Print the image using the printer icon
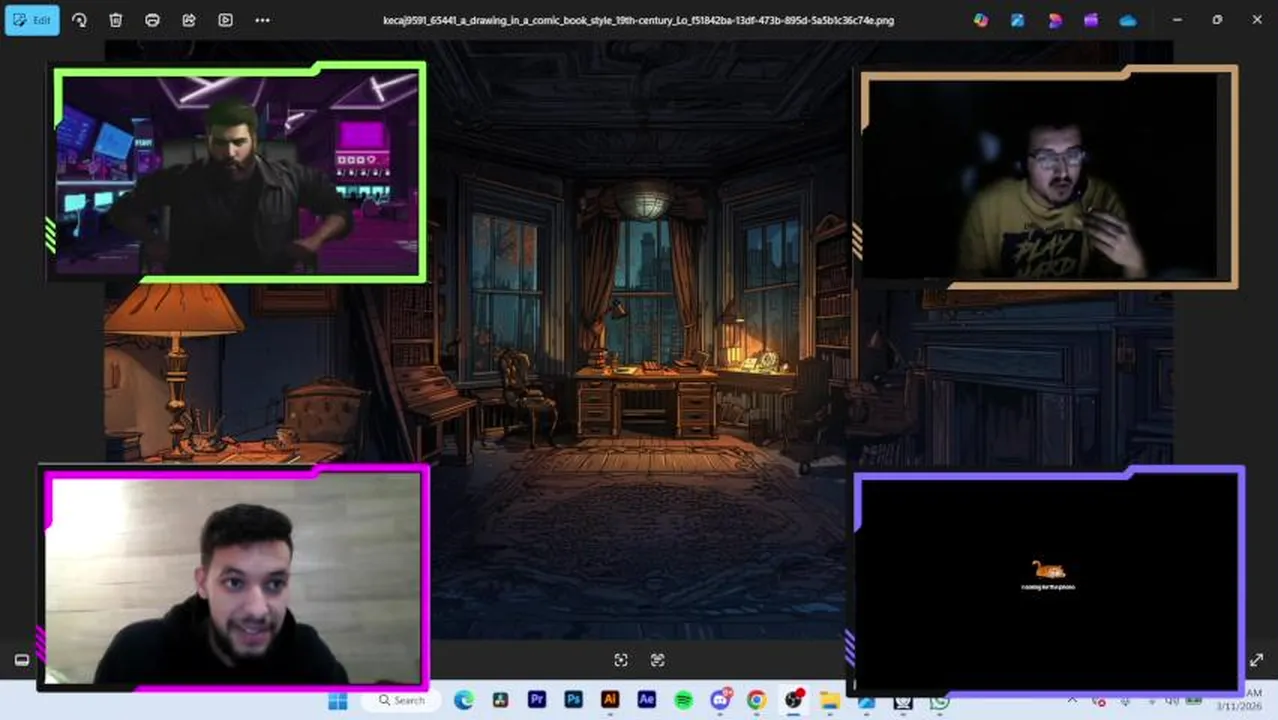Screen dimensions: 1278x720 (x=152, y=20)
